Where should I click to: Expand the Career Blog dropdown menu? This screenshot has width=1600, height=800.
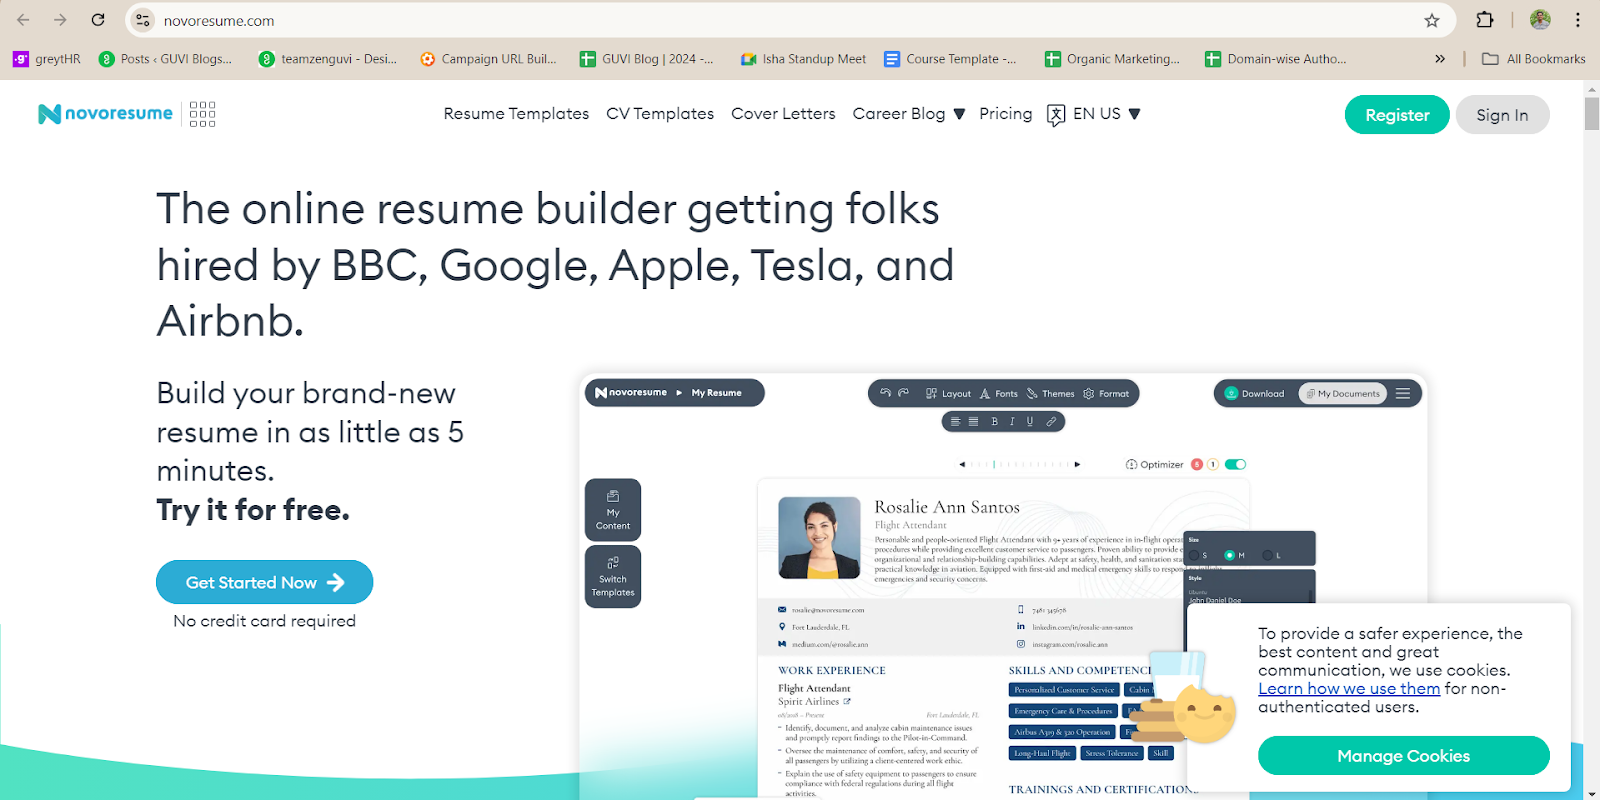(908, 114)
